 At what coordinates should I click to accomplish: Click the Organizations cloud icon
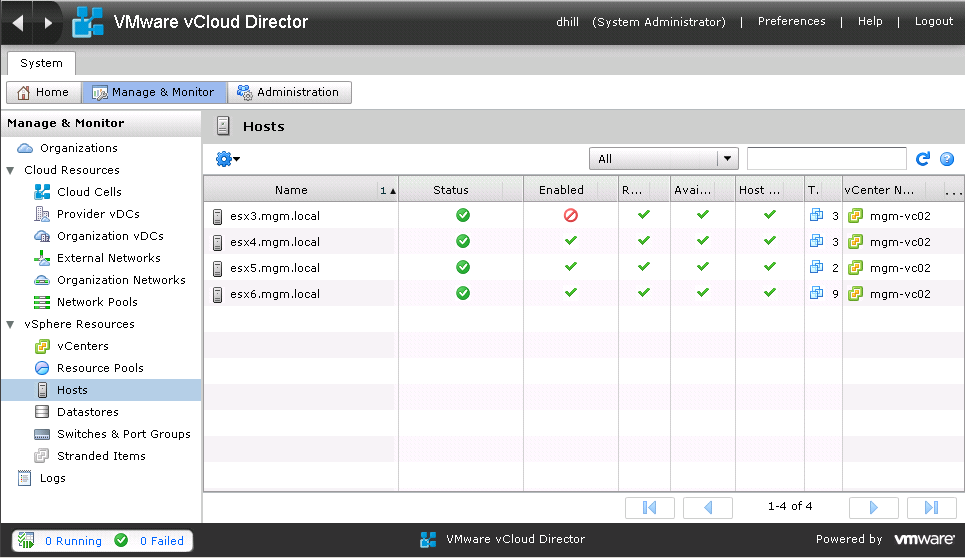pyautogui.click(x=25, y=148)
